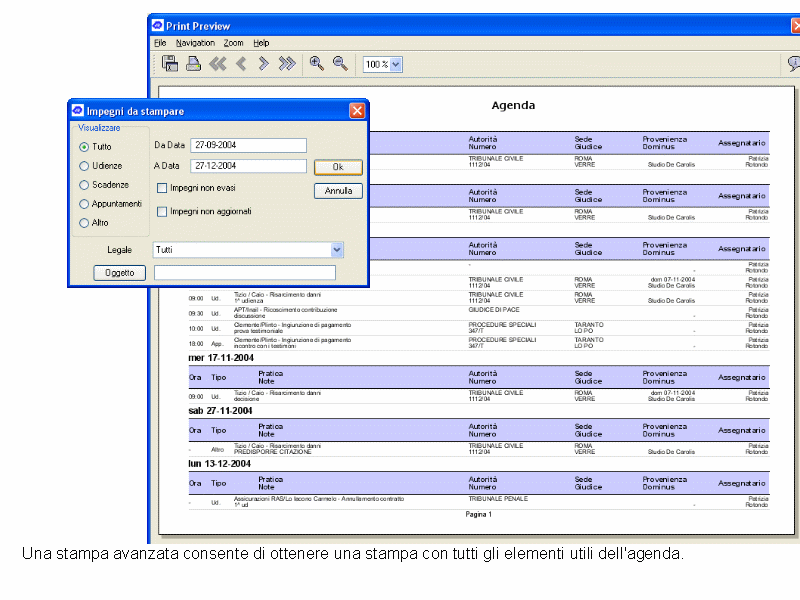Select the Appuntamenti radio button
The width and height of the screenshot is (800, 600).
tap(84, 204)
